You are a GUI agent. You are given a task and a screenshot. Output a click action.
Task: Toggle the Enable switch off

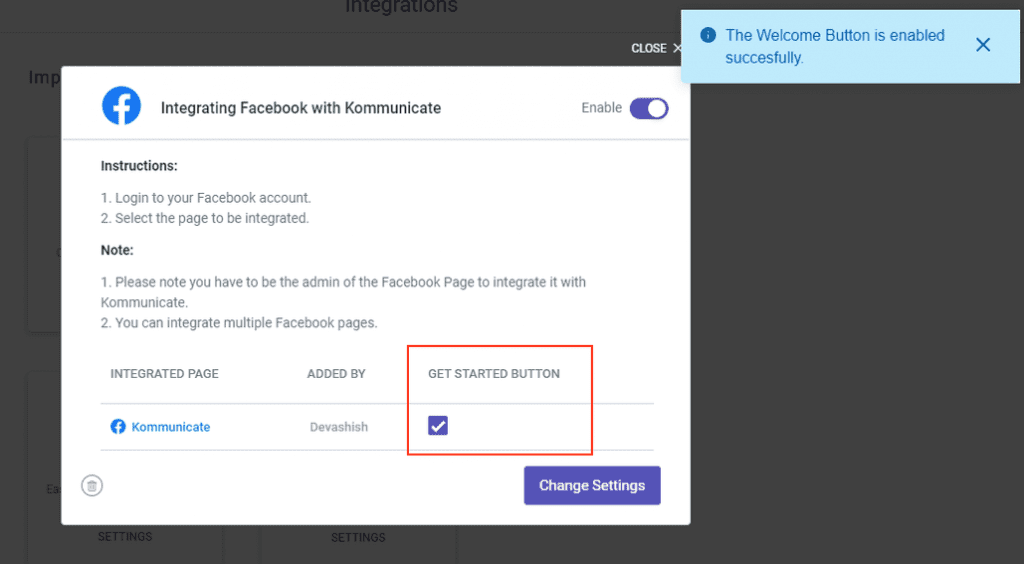[648, 108]
